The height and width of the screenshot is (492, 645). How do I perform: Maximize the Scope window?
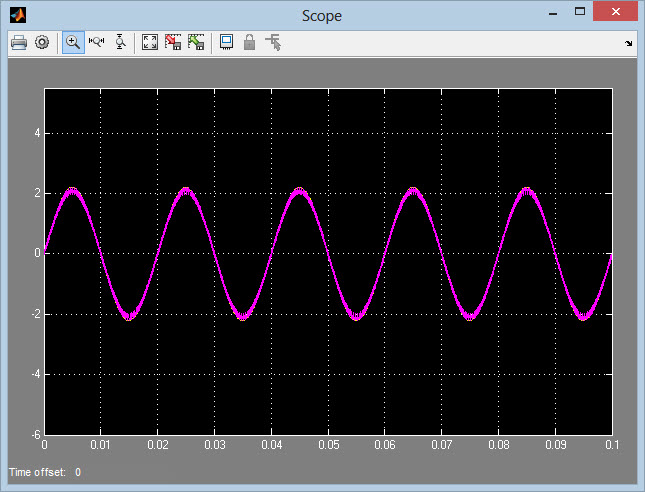pos(580,12)
